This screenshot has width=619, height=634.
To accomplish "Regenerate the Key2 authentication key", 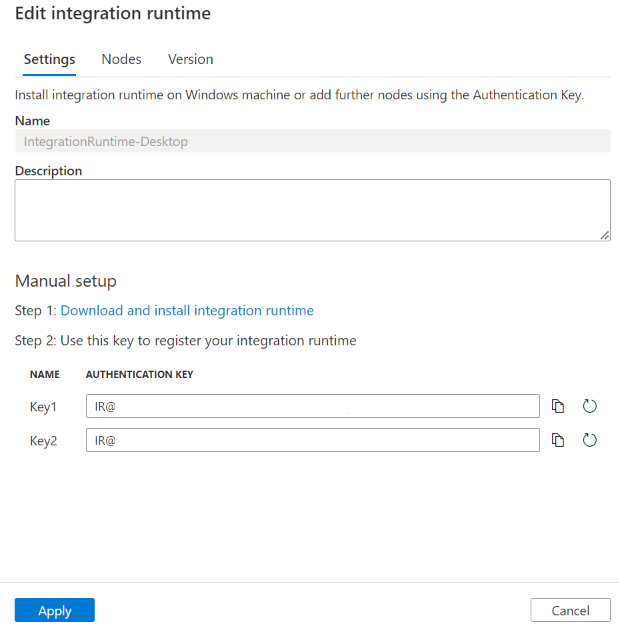I will tap(590, 440).
